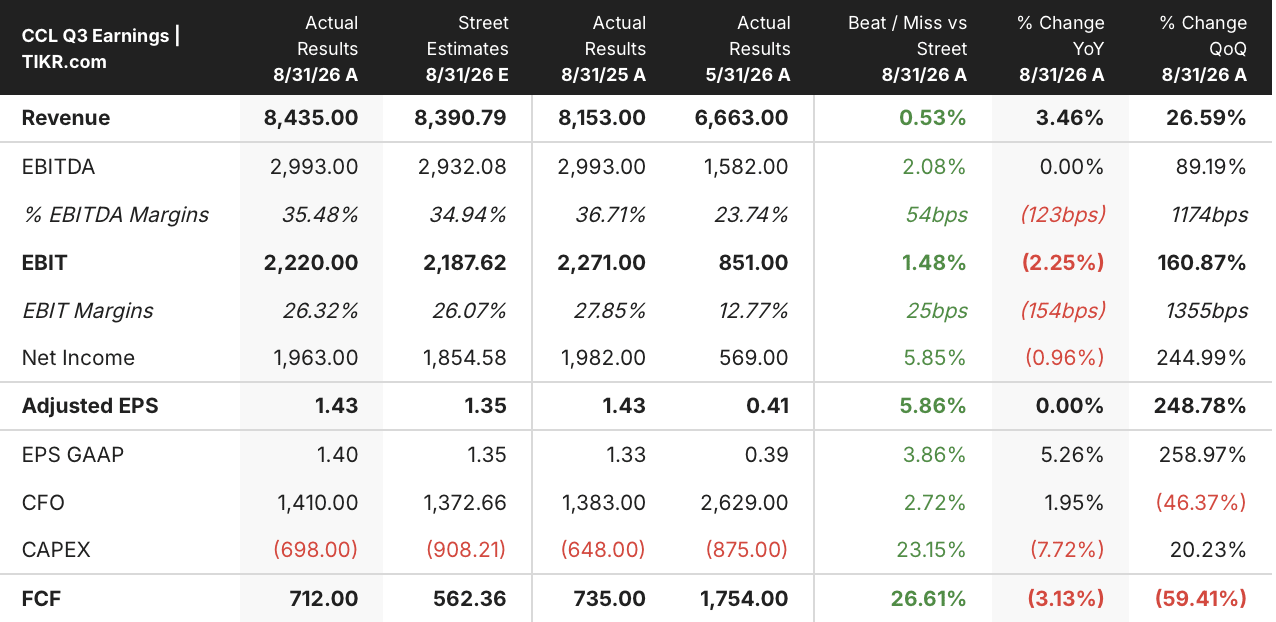Screen dimensions: 1276x622
Task: Select the % EBITDA Margins row label
Action: [x=116, y=215]
